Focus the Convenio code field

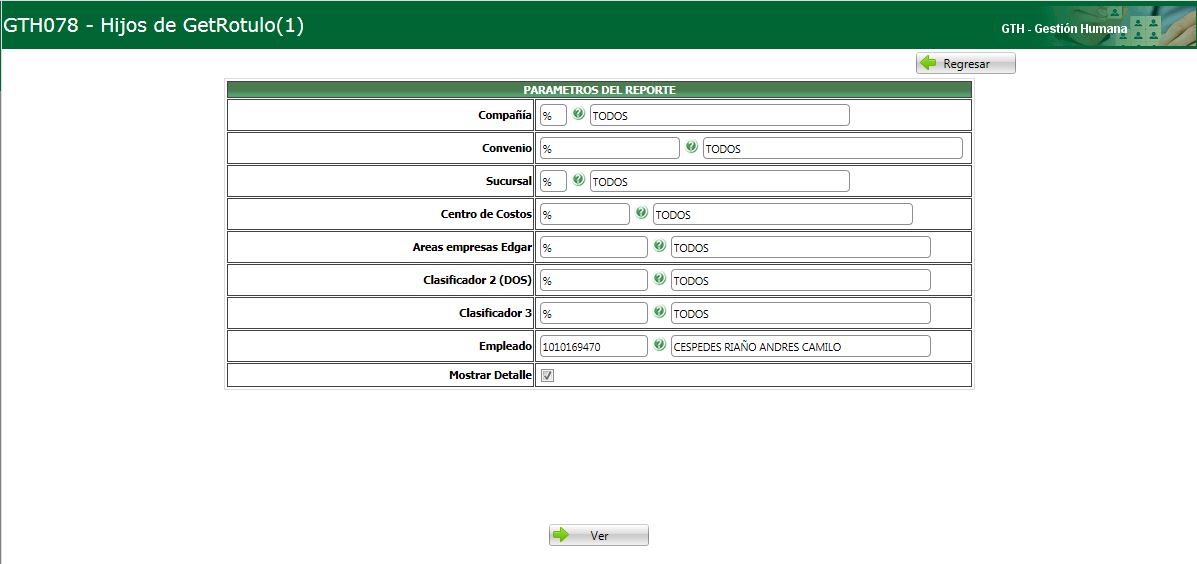point(609,148)
